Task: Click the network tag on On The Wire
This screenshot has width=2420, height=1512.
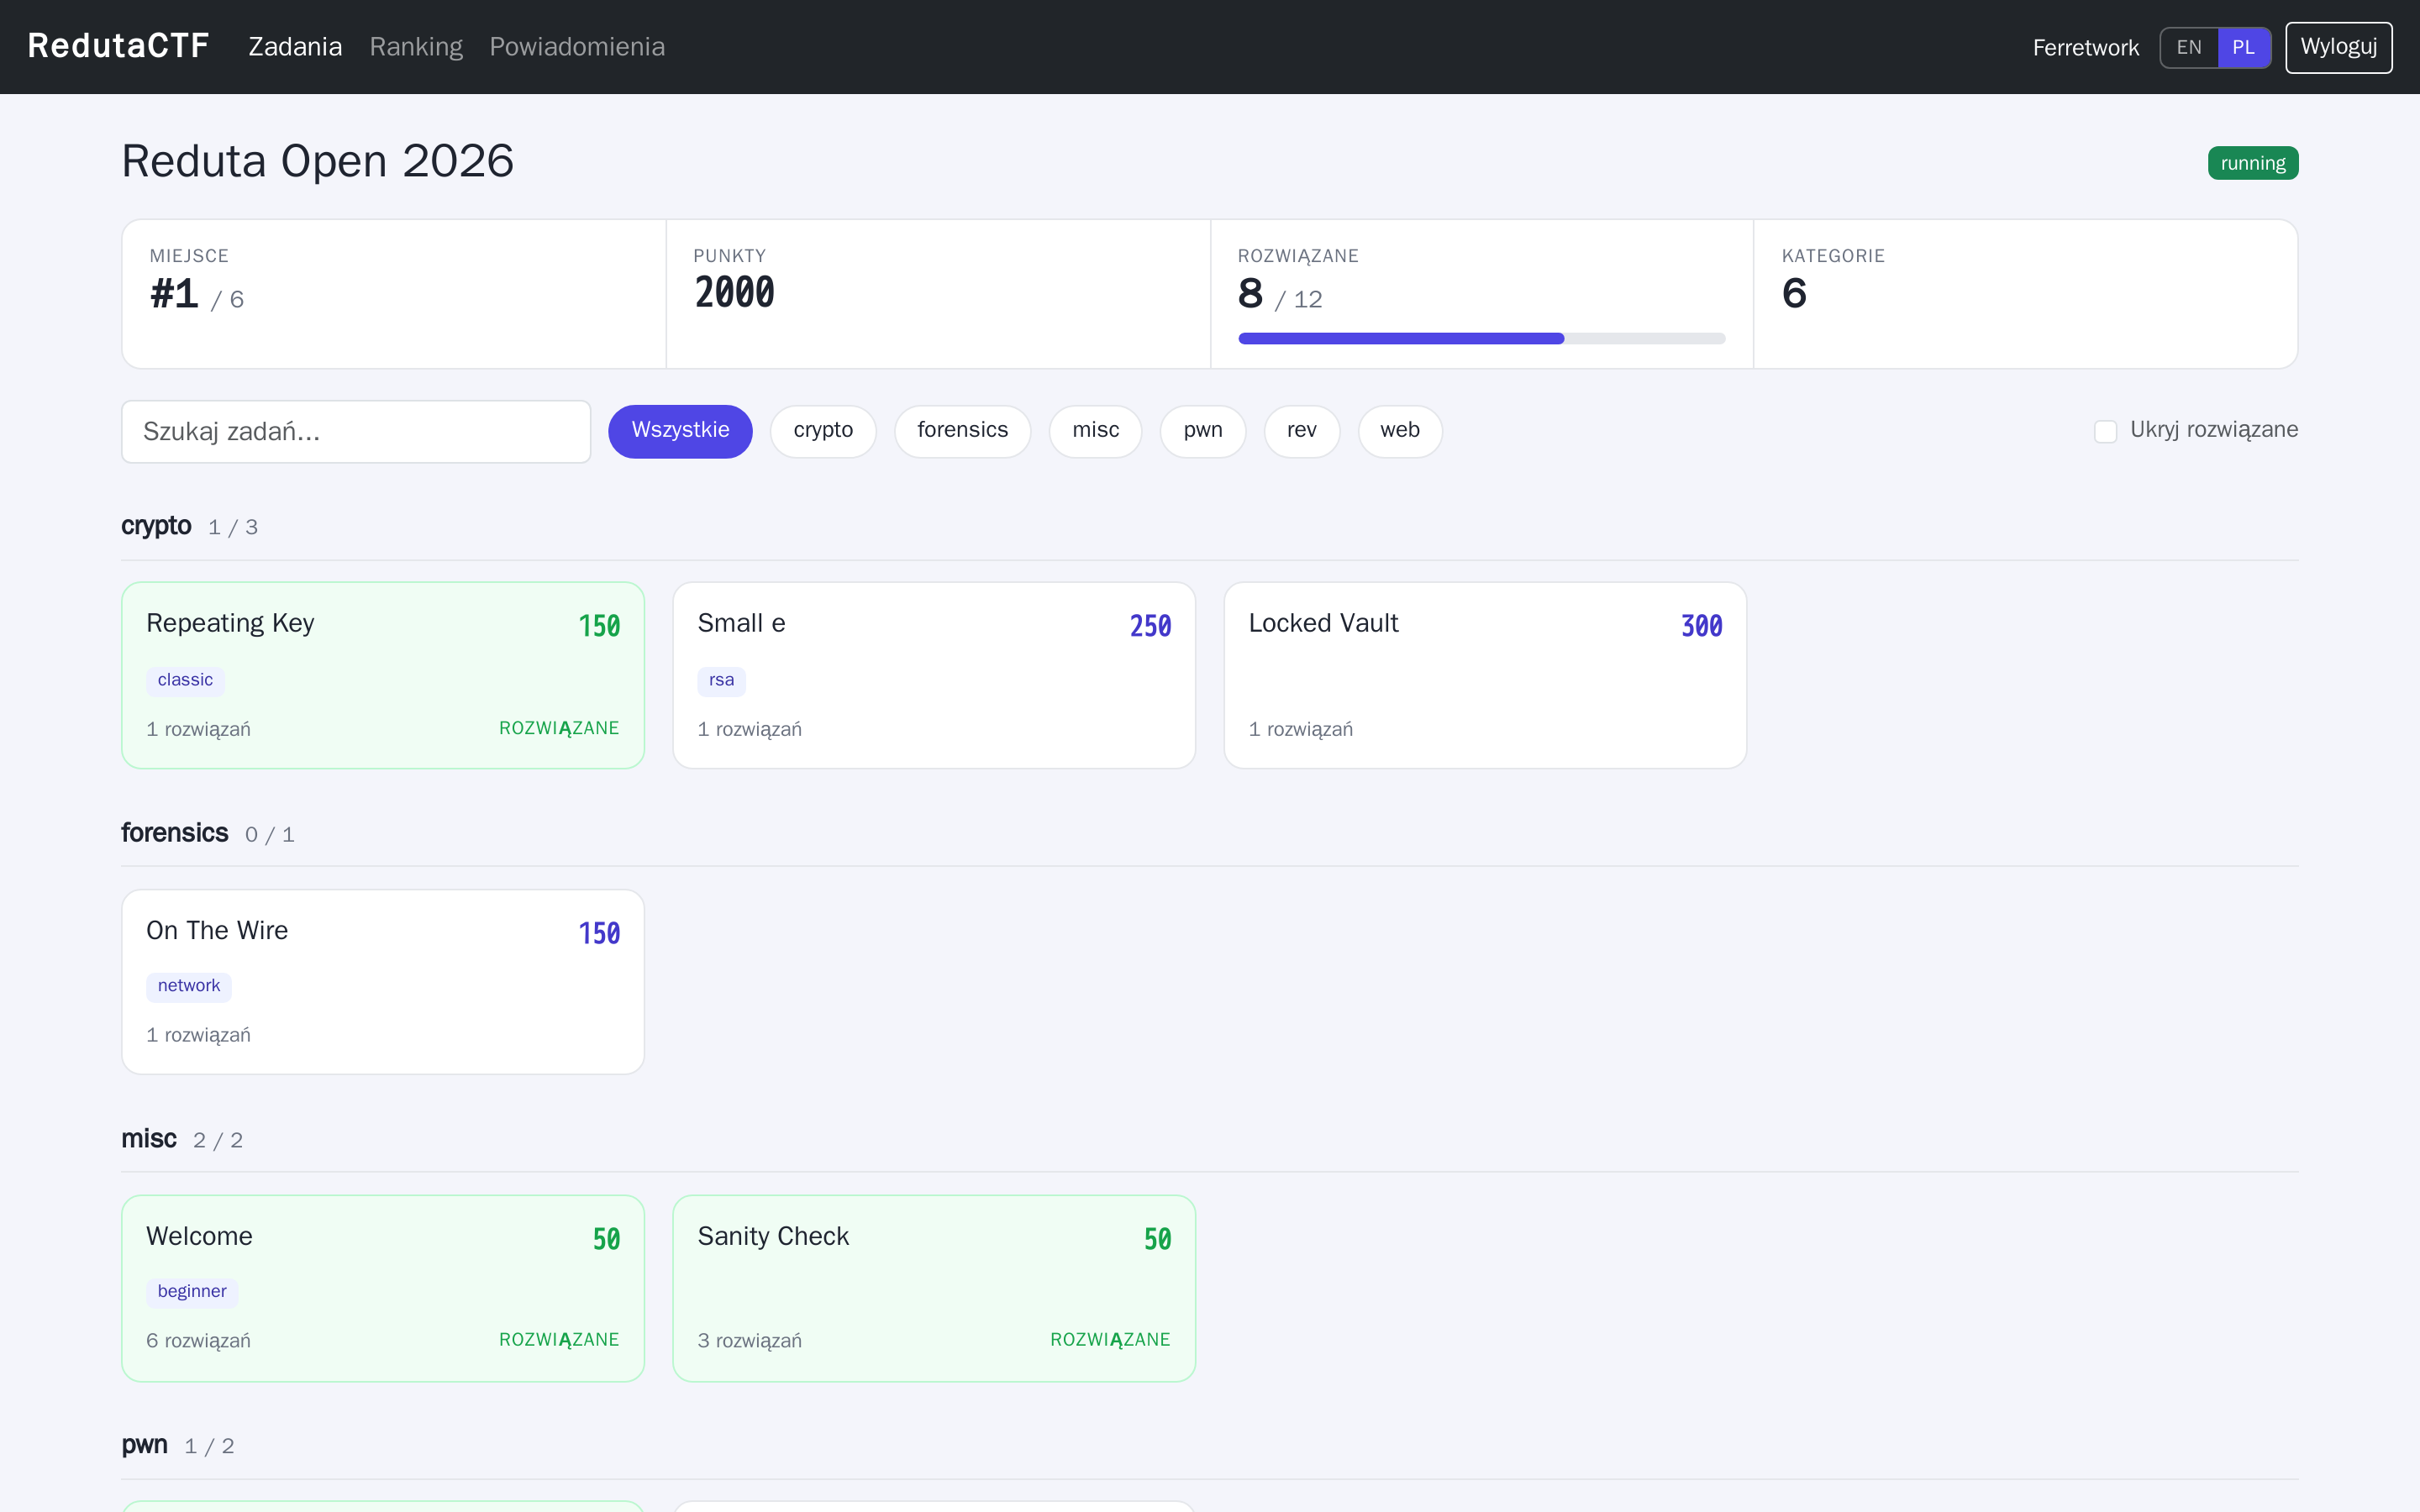Action: click(189, 986)
